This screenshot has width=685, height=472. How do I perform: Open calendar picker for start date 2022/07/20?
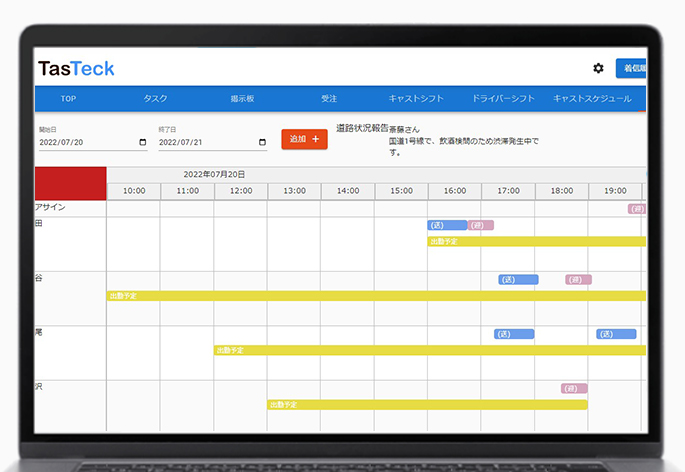click(142, 142)
